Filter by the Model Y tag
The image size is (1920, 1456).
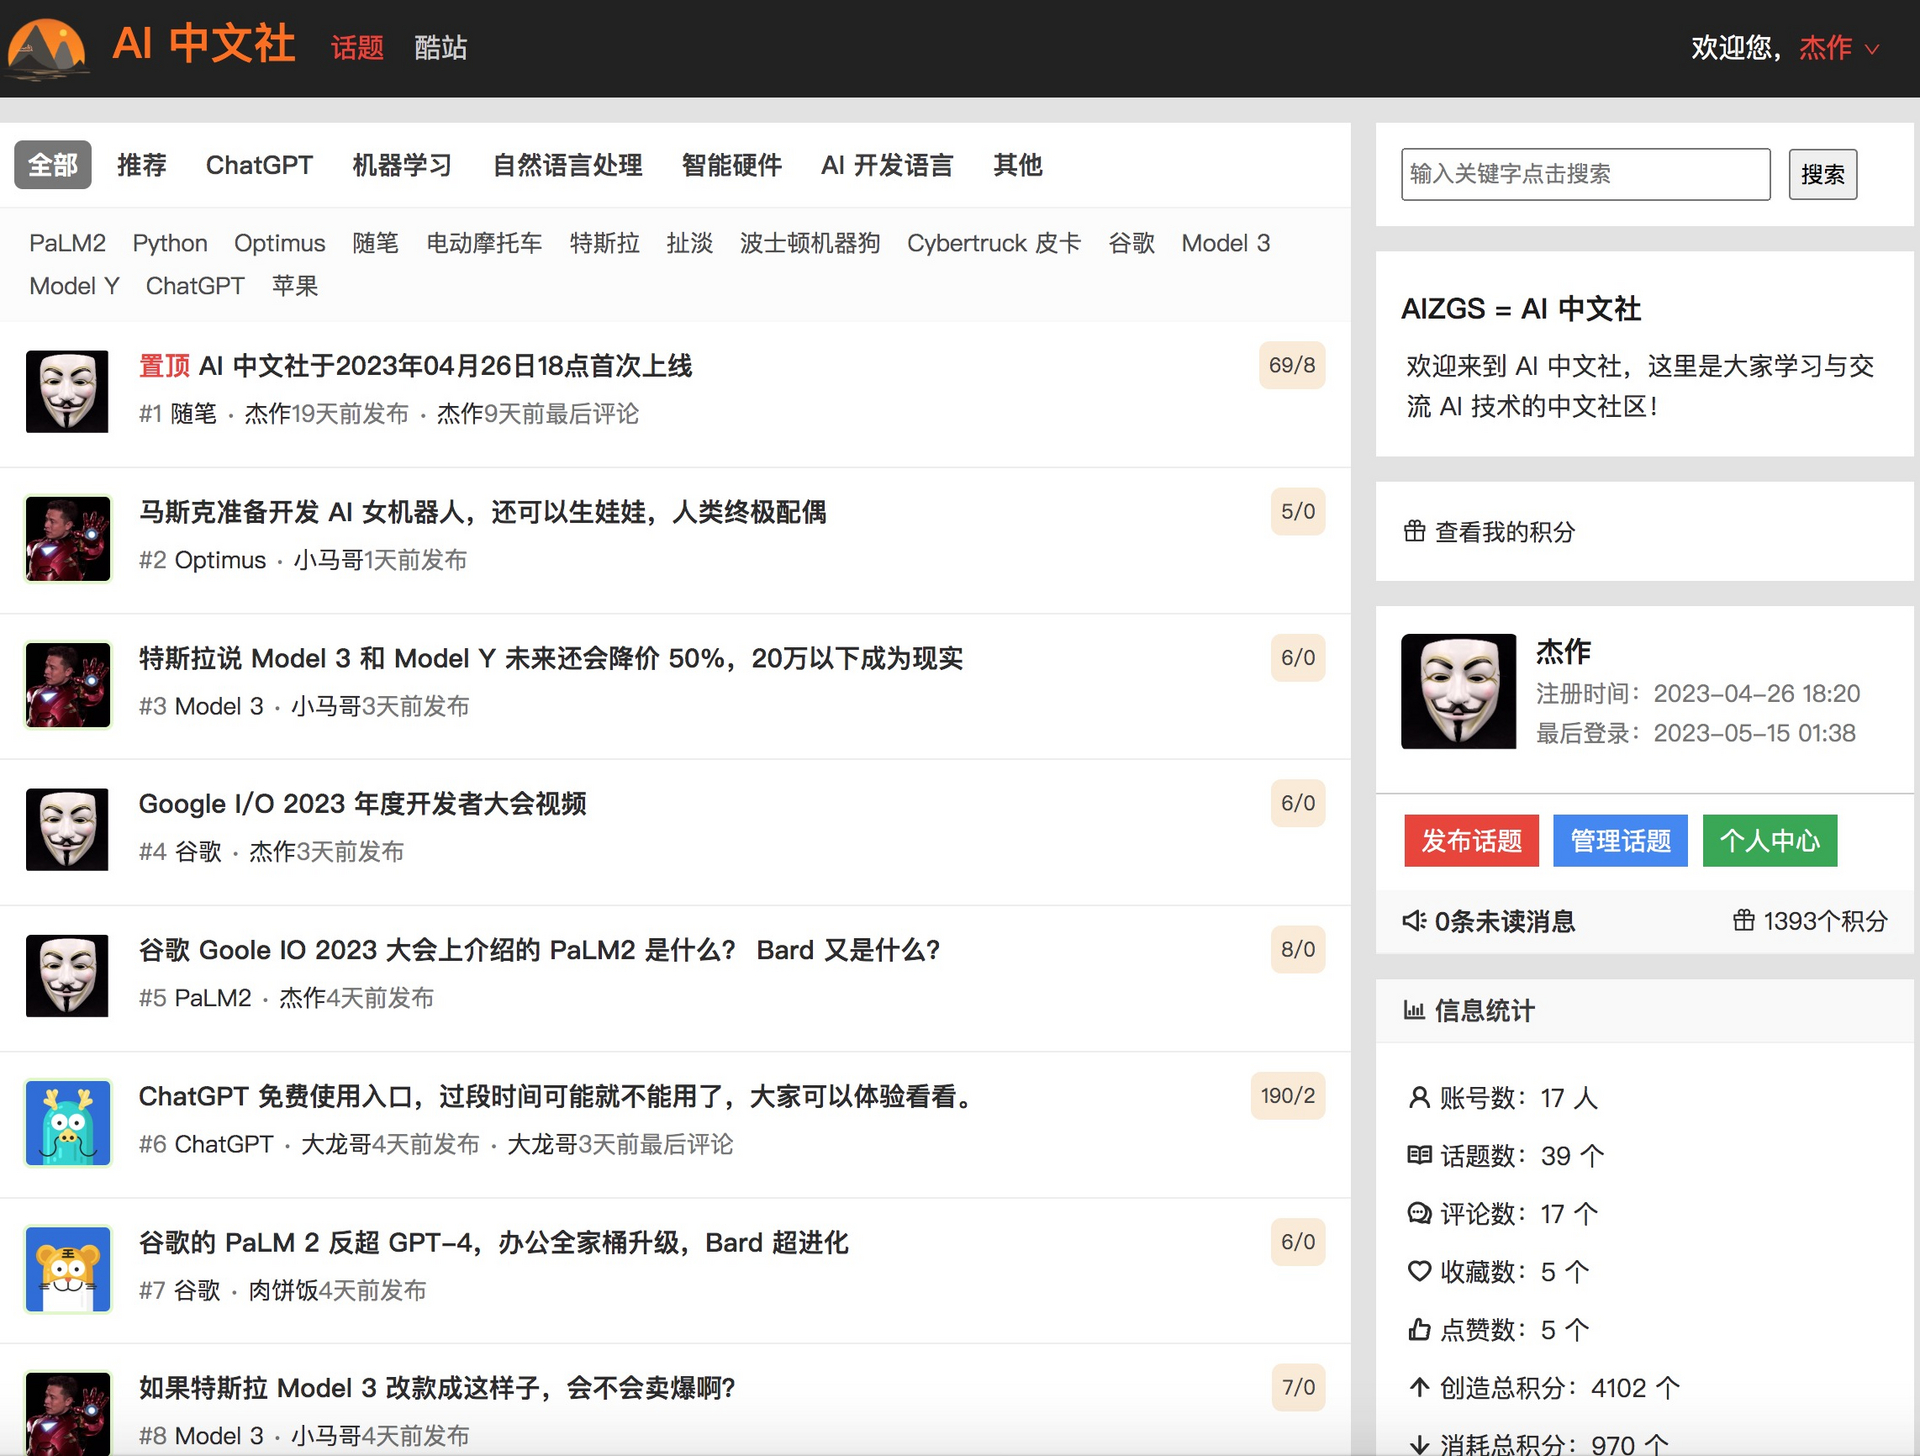click(74, 286)
